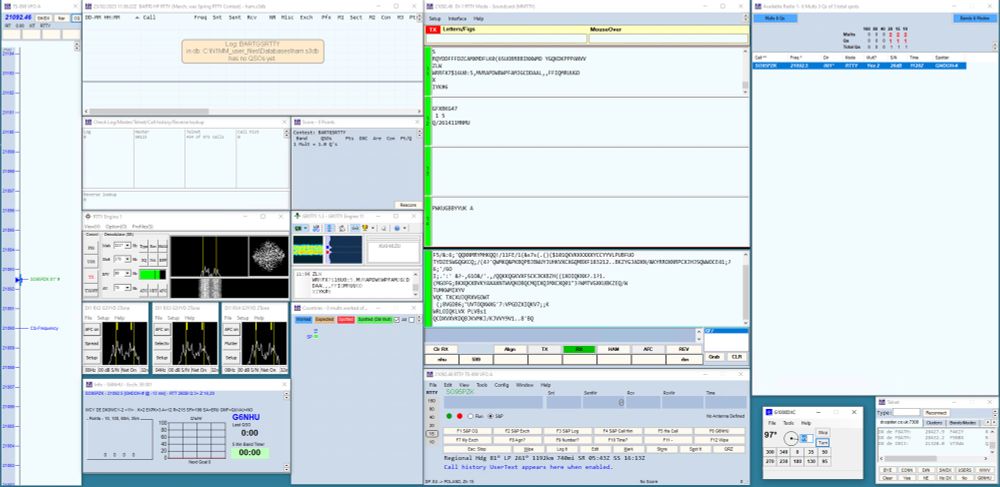The height and width of the screenshot is (487, 1000).
Task: Click the spectrum plot in the Flutter 2Tone window
Action: [264, 343]
